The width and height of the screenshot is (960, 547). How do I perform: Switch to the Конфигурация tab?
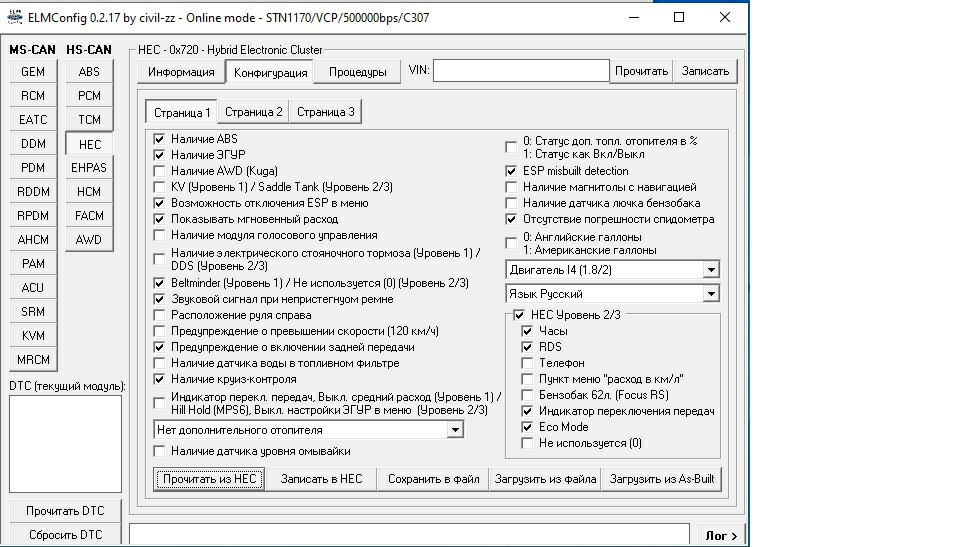coord(270,72)
